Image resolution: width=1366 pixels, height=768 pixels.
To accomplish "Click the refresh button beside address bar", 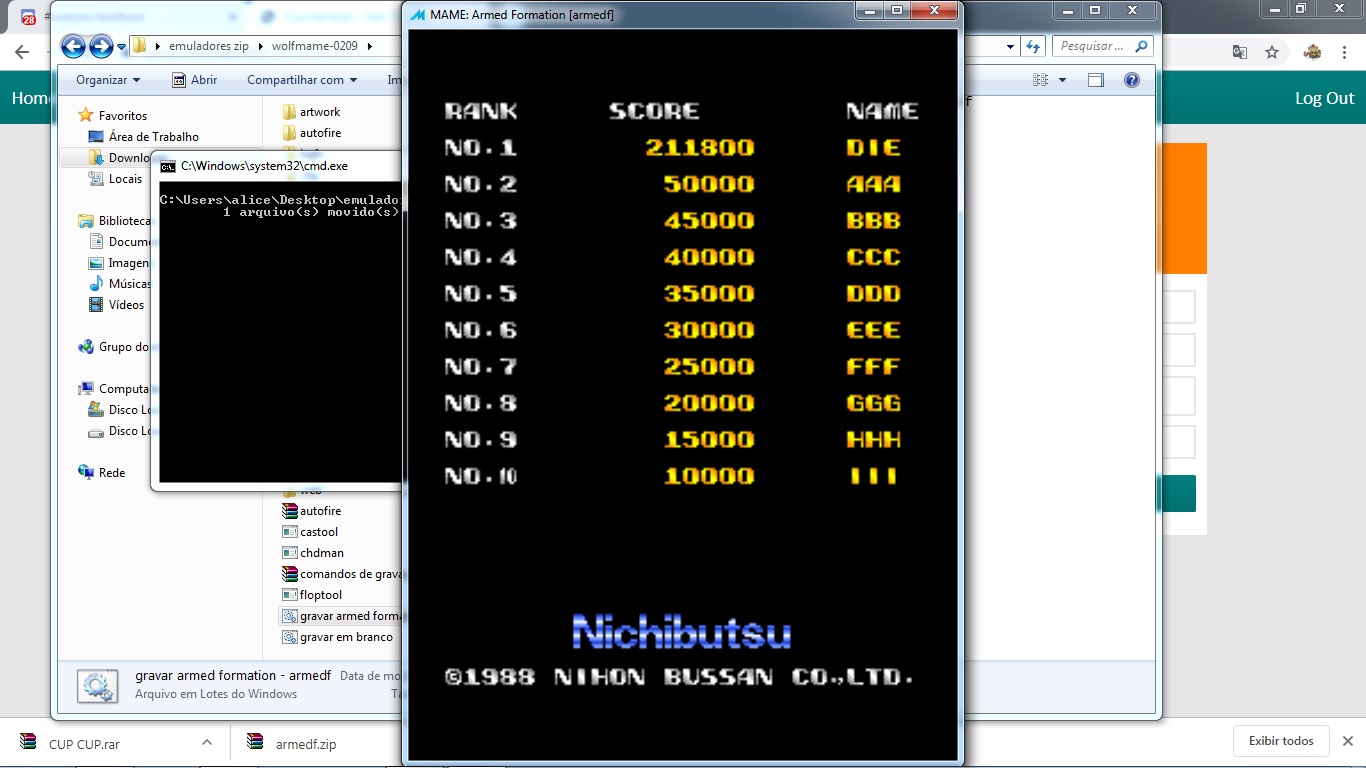I will click(x=1034, y=46).
